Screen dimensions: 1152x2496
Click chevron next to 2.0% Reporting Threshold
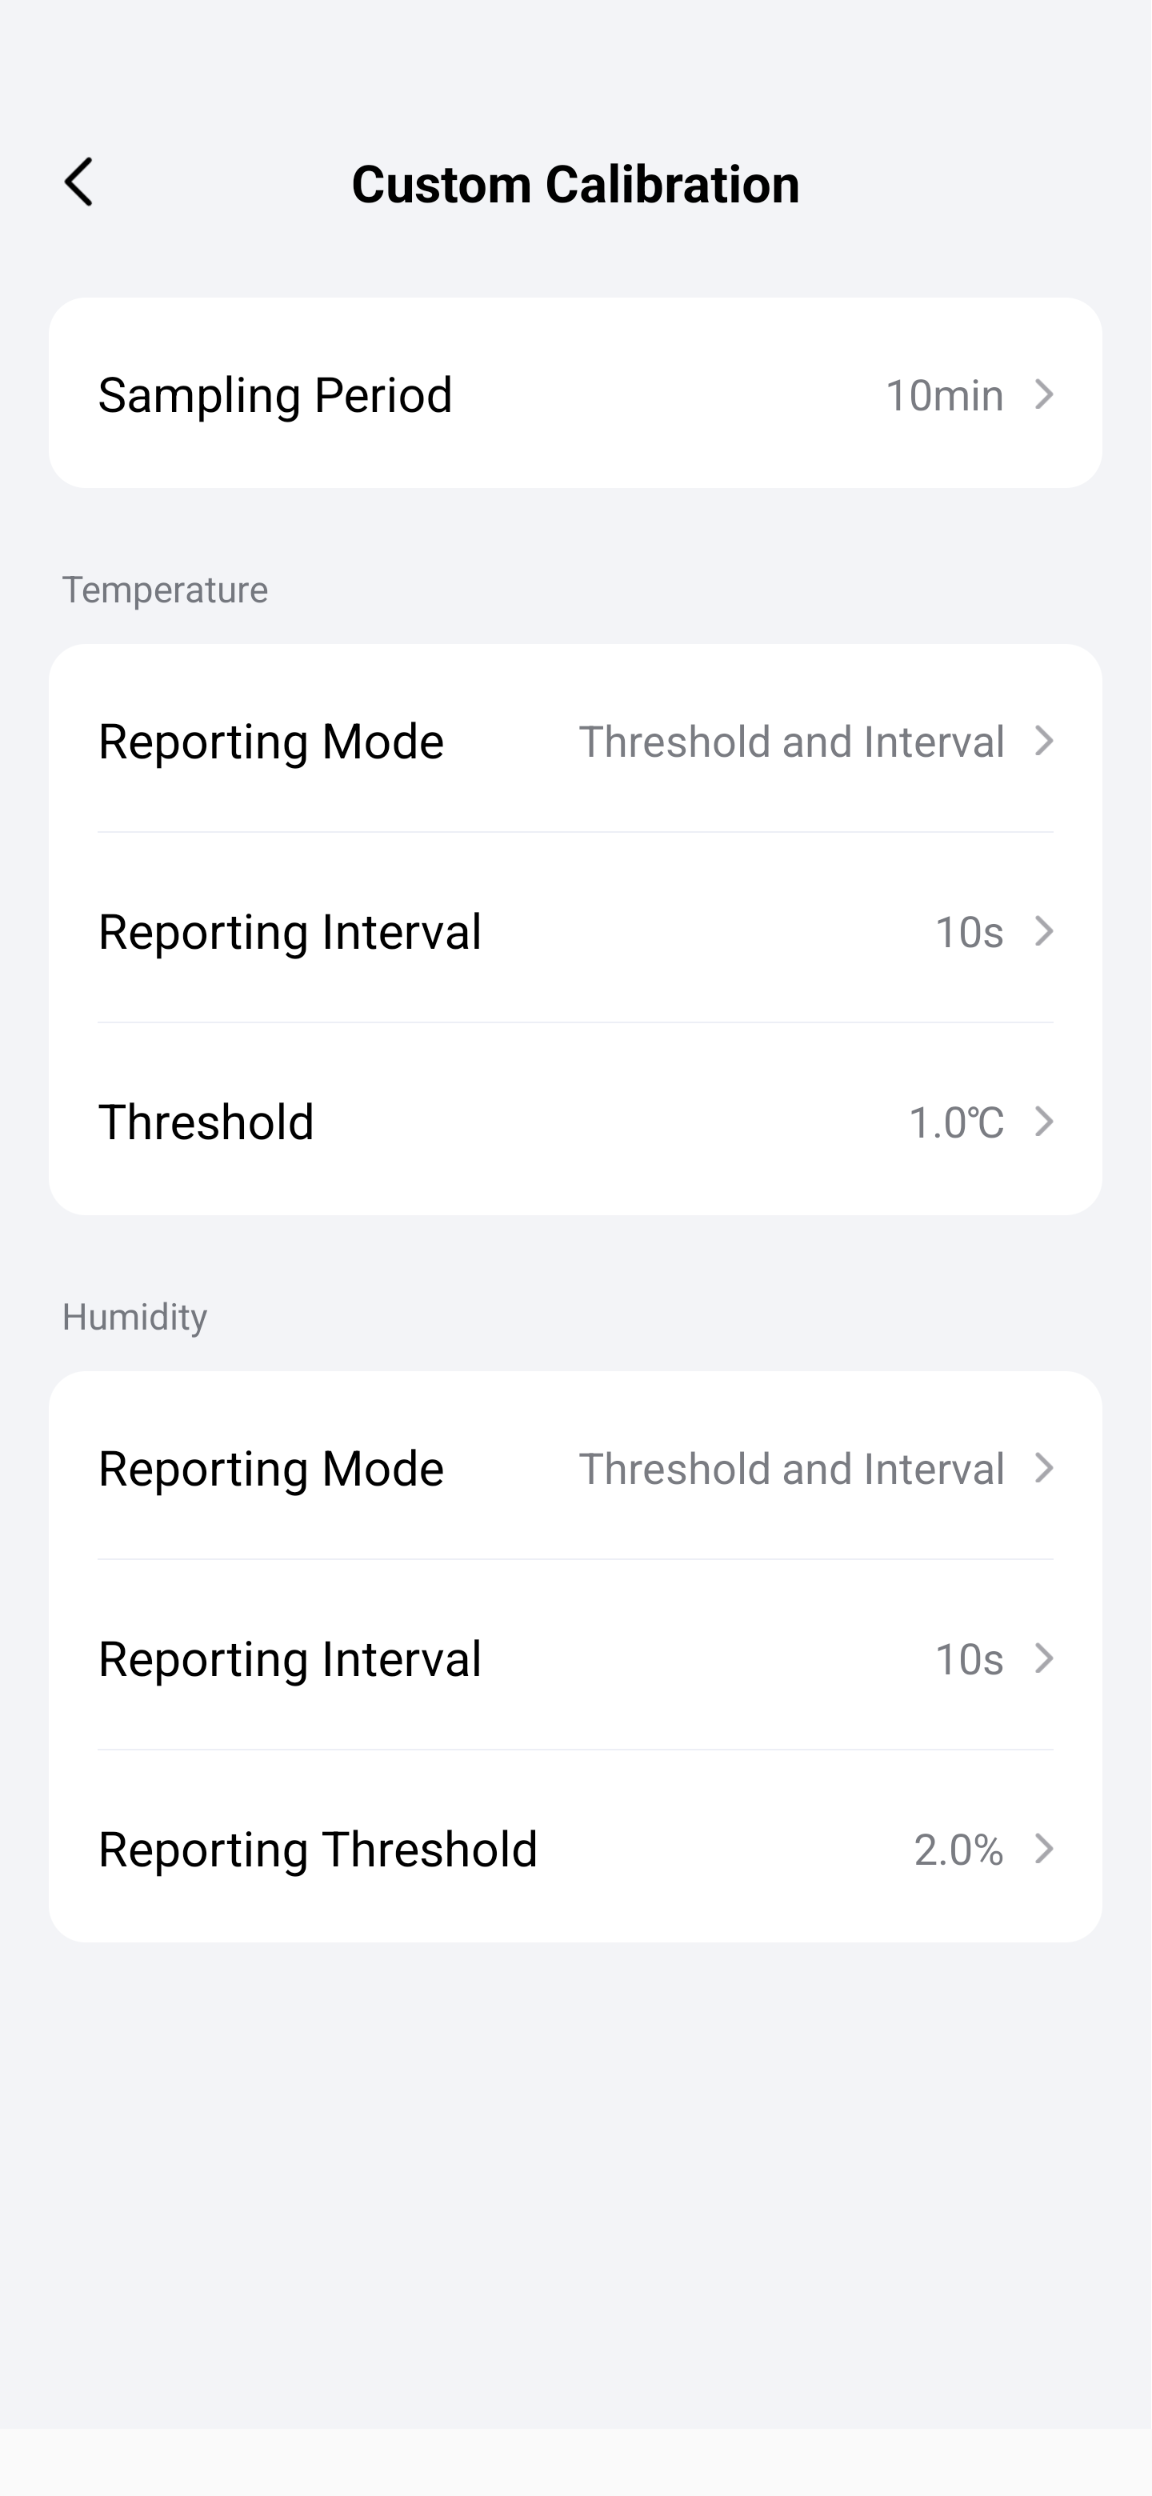[1044, 1849]
